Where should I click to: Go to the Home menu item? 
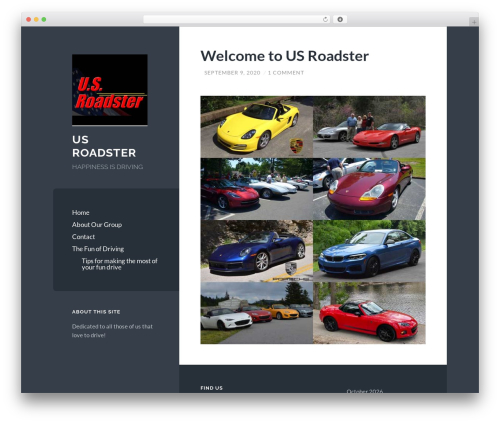tap(80, 213)
